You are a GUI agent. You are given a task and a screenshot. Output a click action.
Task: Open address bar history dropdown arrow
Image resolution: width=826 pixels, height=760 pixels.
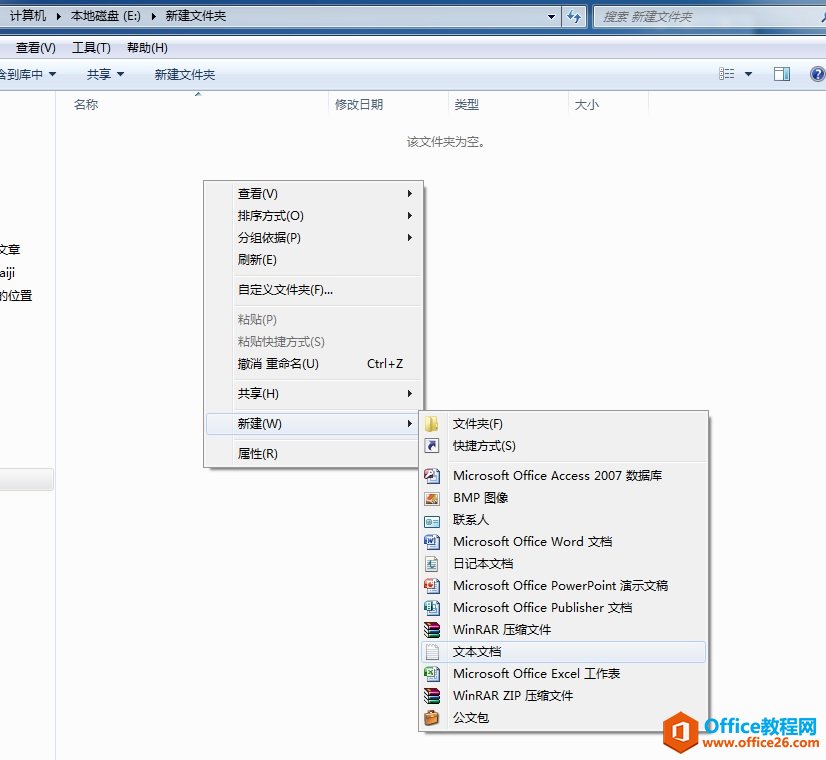click(551, 16)
